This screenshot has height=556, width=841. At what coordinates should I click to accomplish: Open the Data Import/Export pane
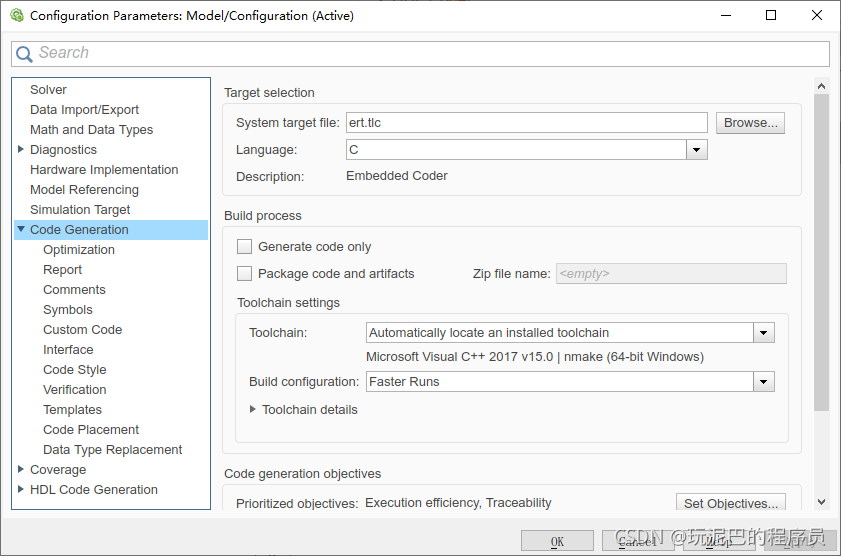[x=84, y=109]
